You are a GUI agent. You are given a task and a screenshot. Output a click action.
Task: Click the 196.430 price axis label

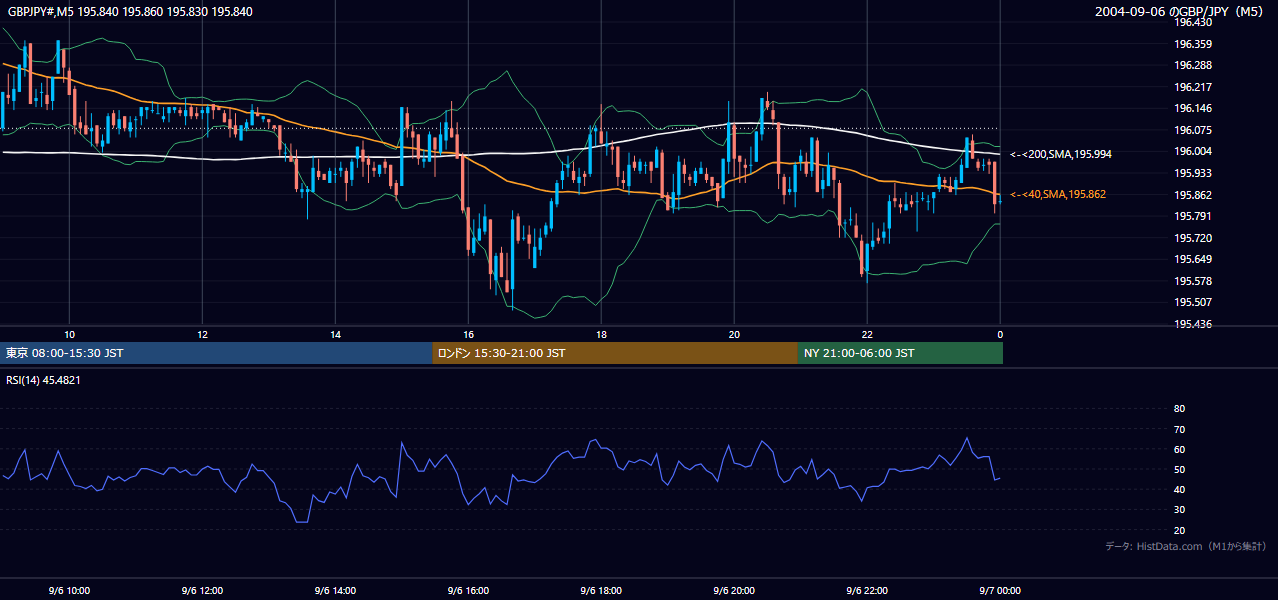point(1192,22)
